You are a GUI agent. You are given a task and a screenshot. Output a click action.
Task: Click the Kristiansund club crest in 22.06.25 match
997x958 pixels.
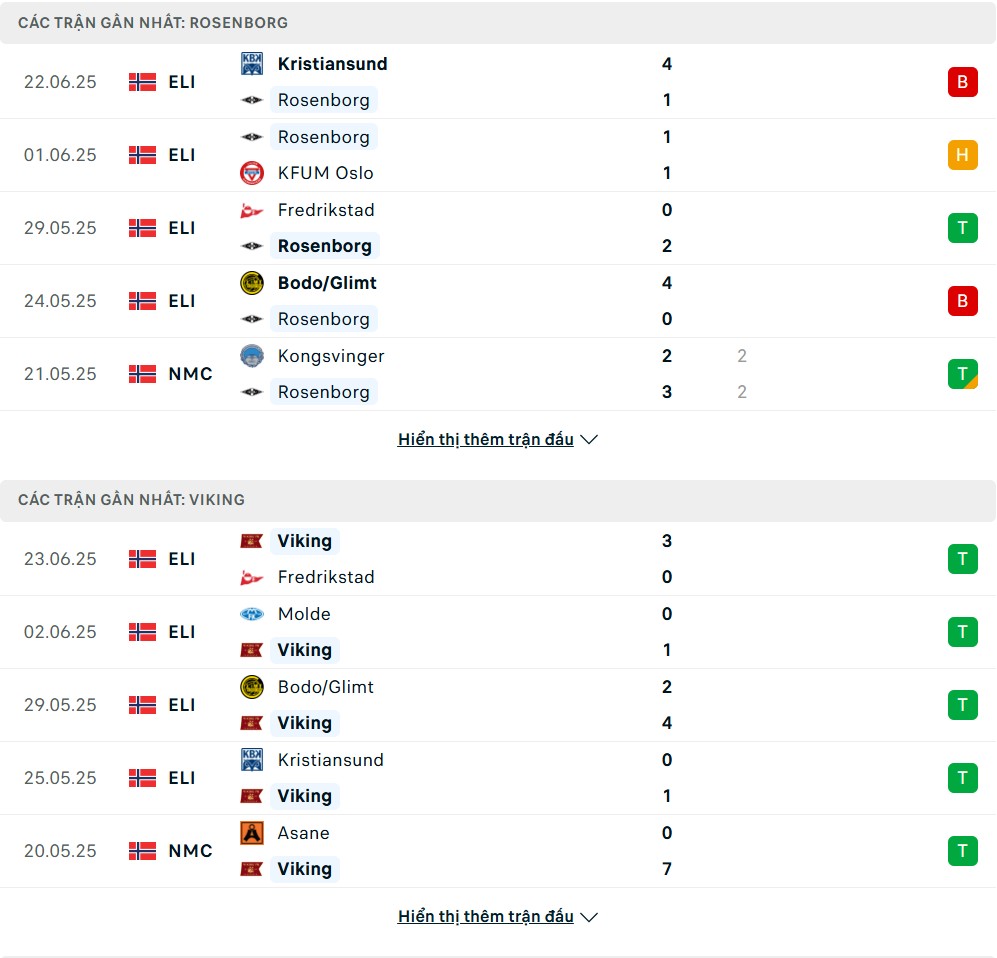click(x=252, y=64)
